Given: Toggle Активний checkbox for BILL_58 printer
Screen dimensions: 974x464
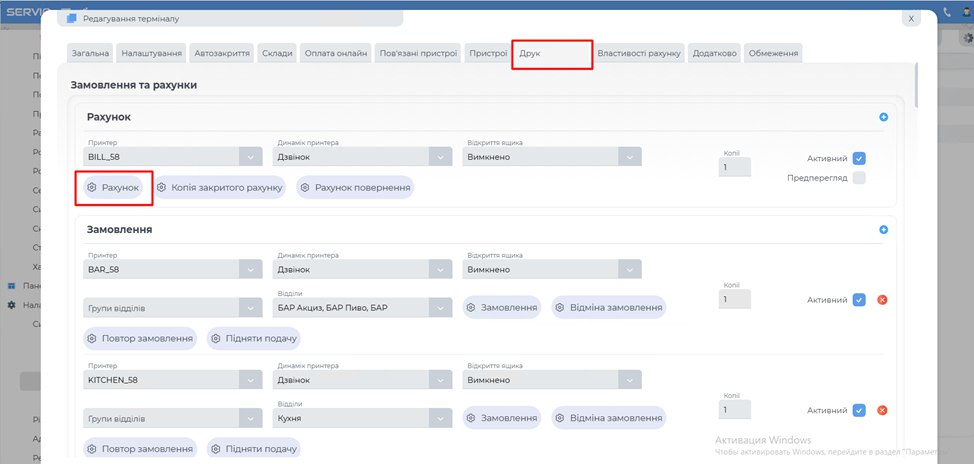Looking at the screenshot, I should pyautogui.click(x=859, y=158).
